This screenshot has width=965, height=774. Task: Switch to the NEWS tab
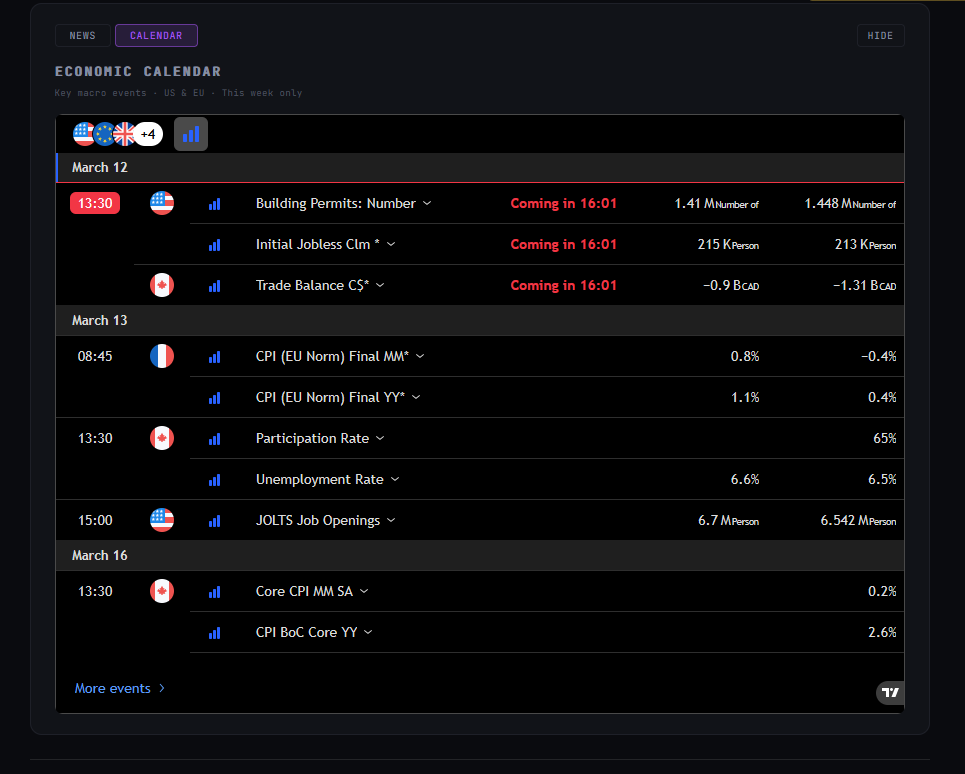(82, 35)
